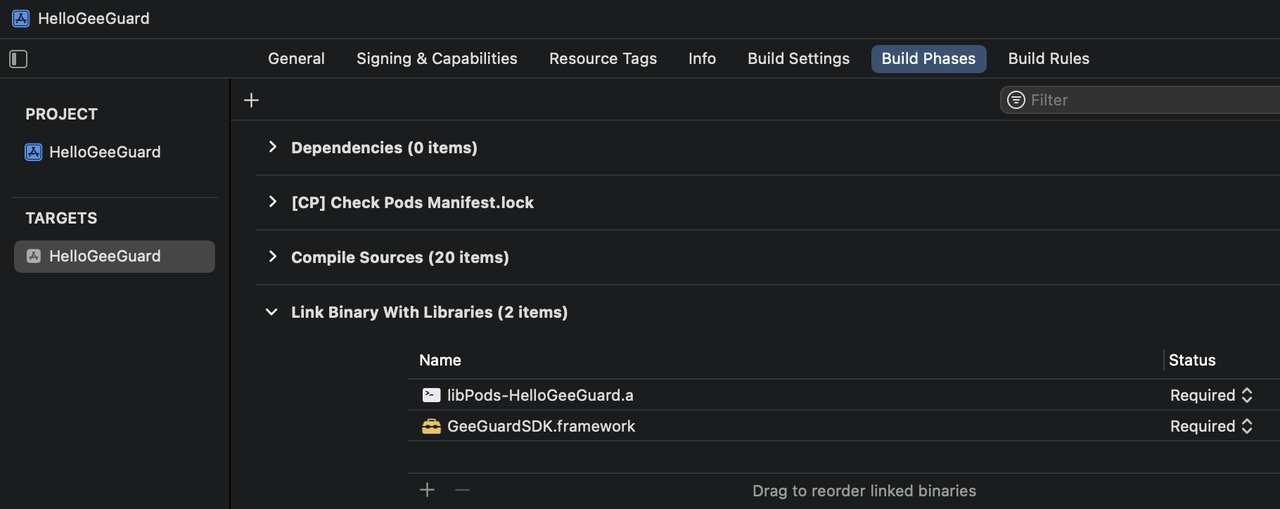Toggle the sidebar panel icon
Screen dimensions: 1280x509
[18, 59]
